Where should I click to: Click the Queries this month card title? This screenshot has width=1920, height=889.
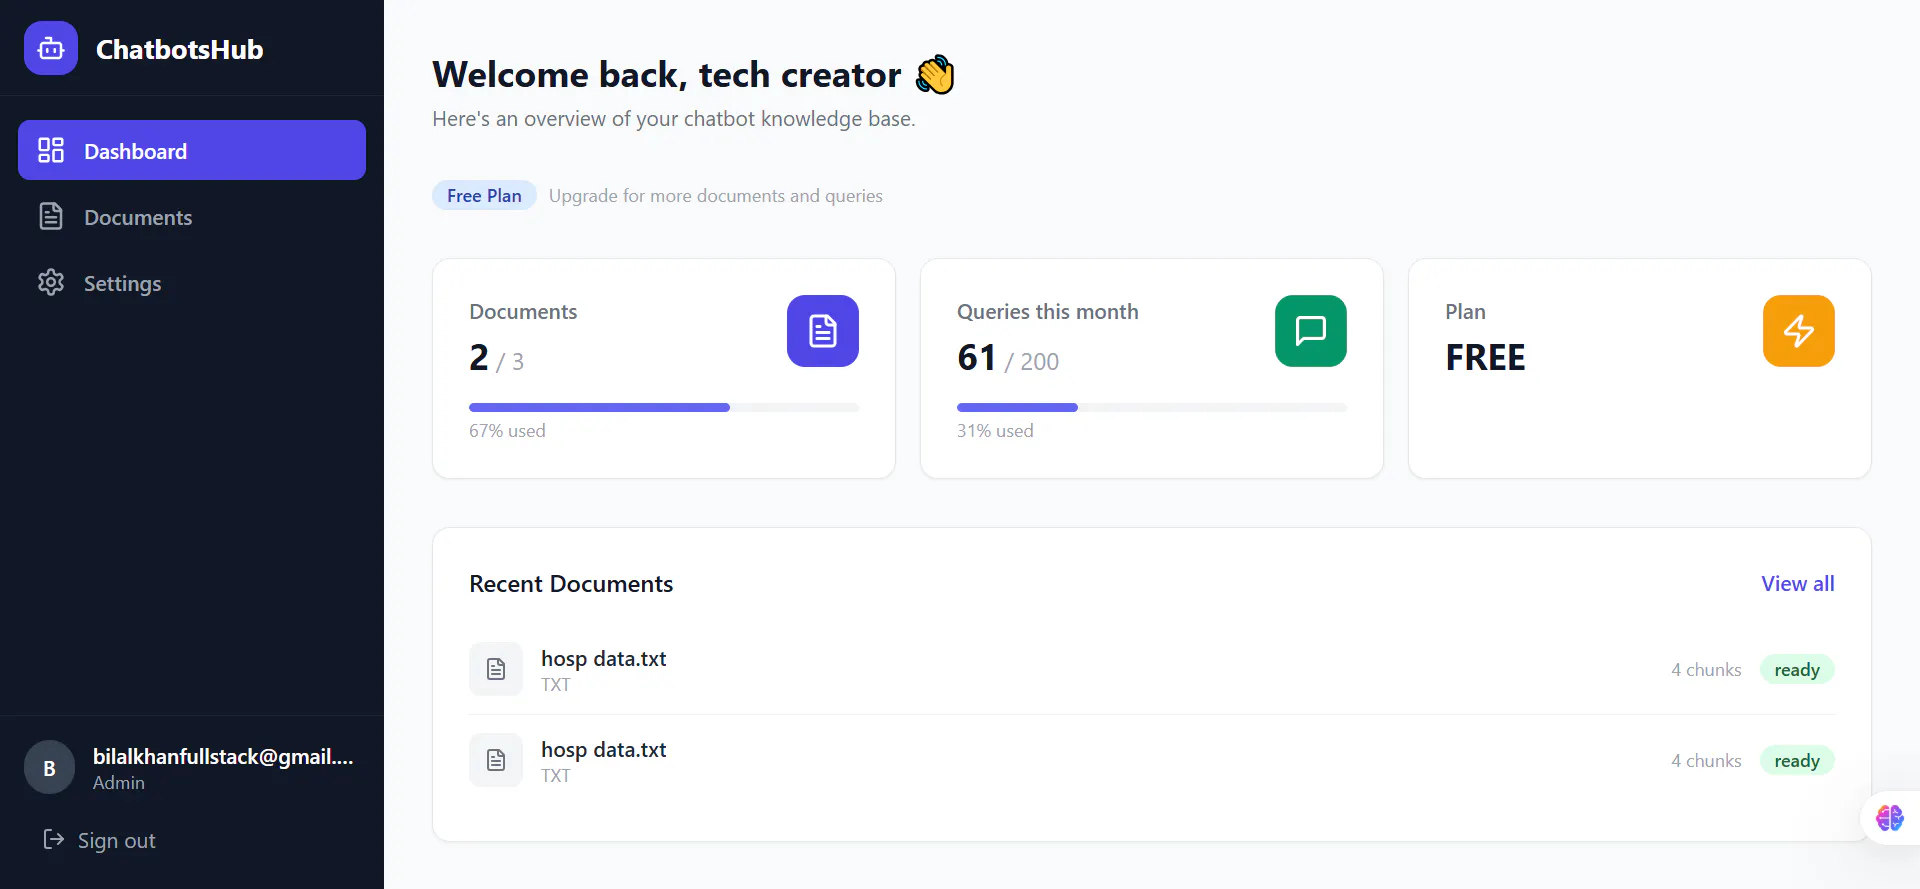point(1048,311)
